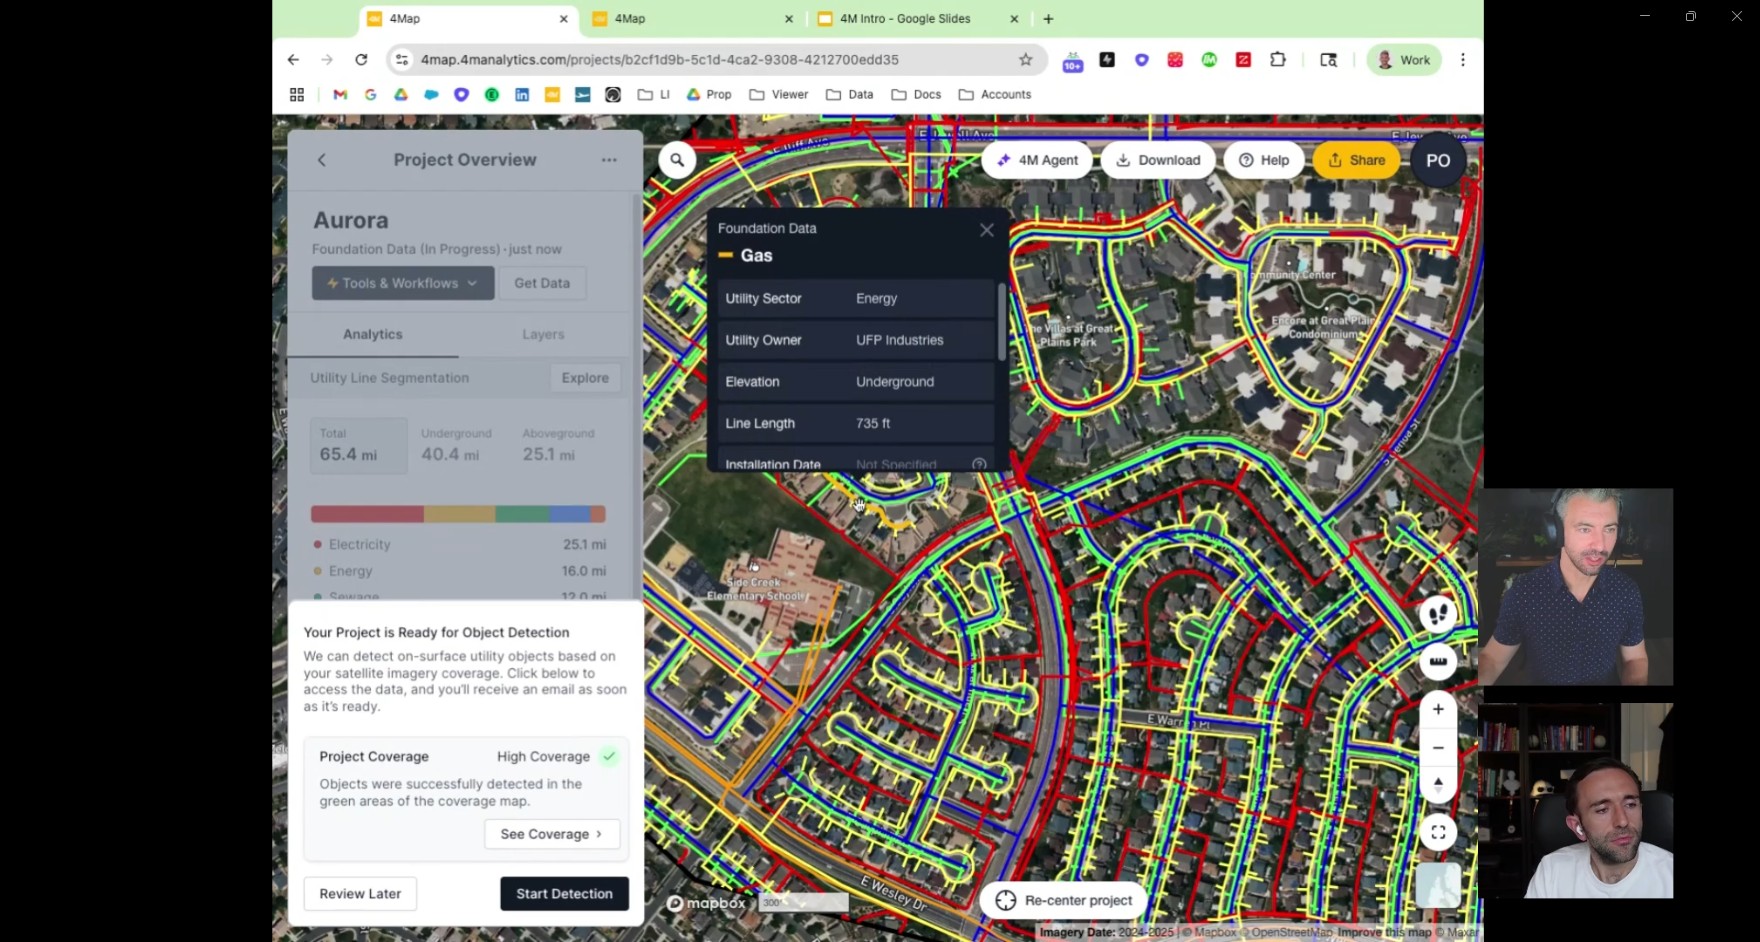
Task: Reset map bearing with compass arrow
Action: (x=1438, y=785)
